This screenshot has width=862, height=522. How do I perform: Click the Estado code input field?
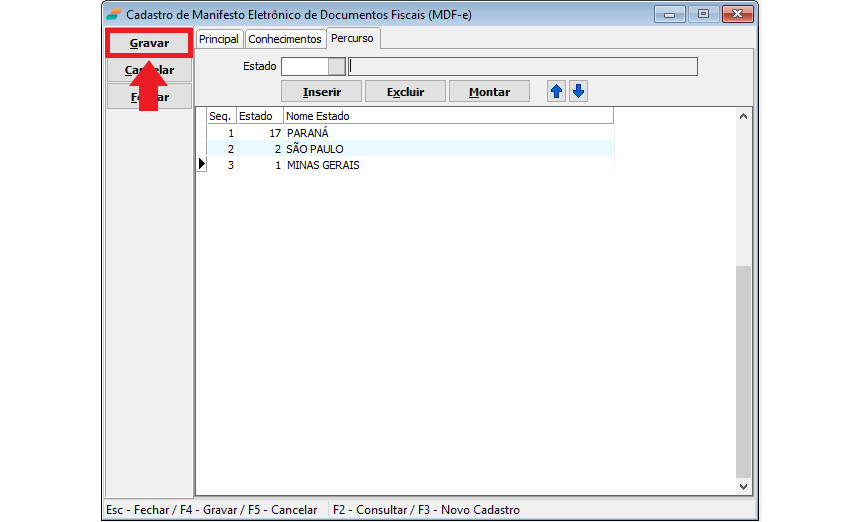pos(304,67)
